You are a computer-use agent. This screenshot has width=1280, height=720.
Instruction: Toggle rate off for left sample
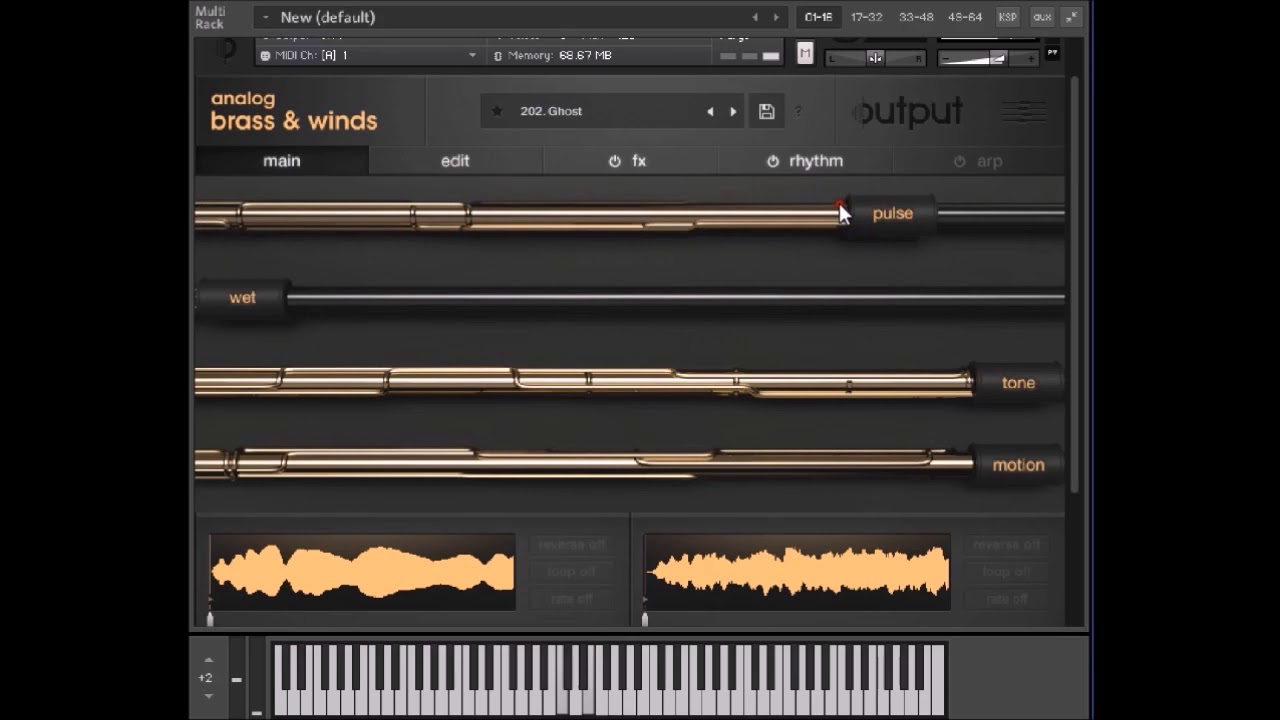point(572,599)
